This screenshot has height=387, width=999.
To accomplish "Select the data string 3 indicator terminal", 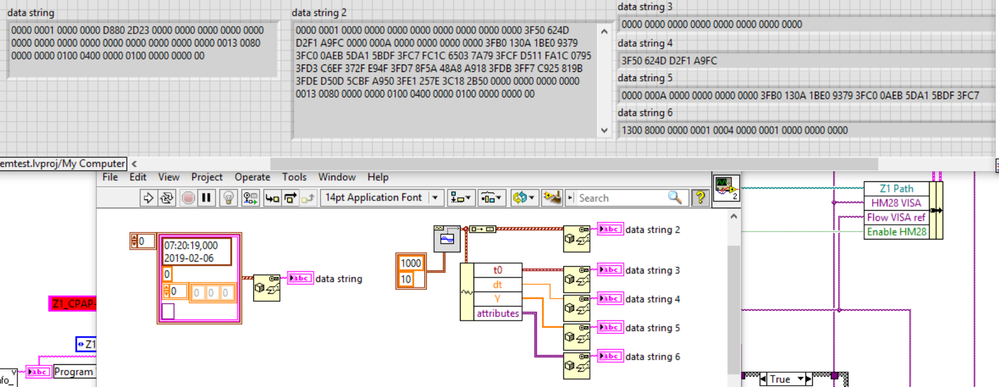I will click(610, 270).
